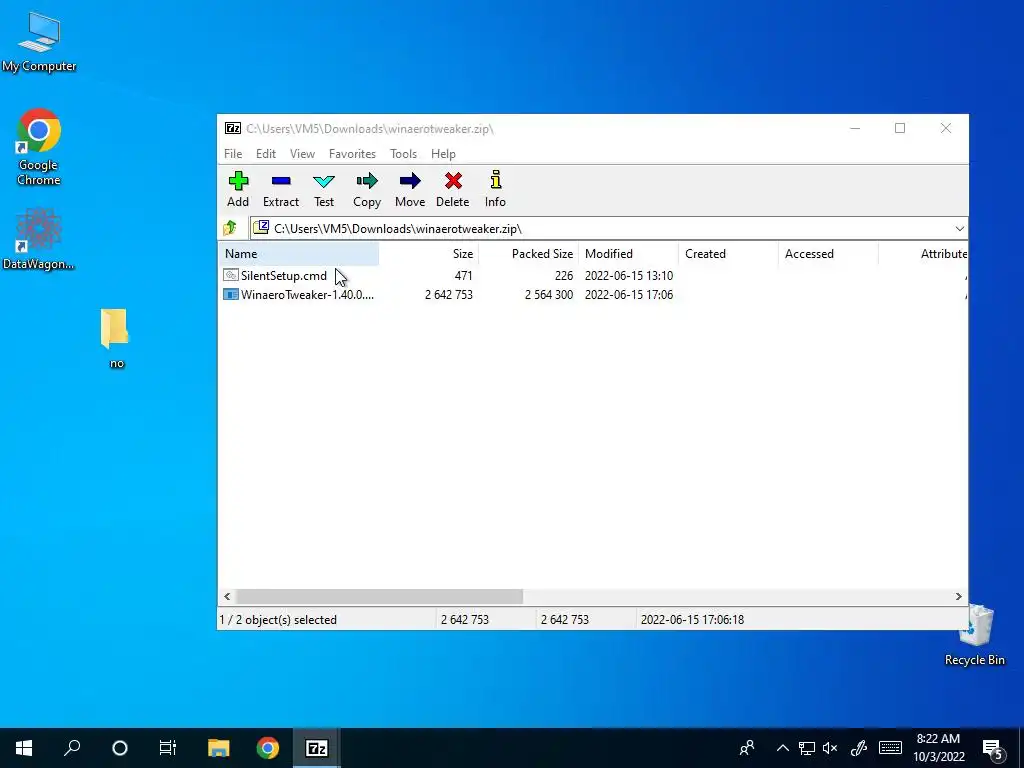Click the 7-Zip taskbar button
Image resolution: width=1024 pixels, height=768 pixels.
tap(317, 748)
